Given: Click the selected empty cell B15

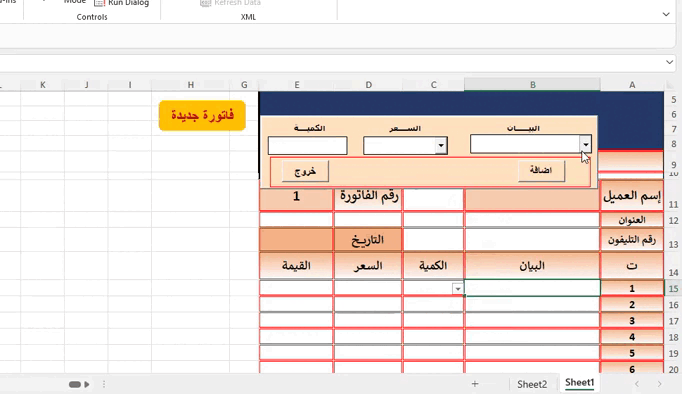Looking at the screenshot, I should coord(532,288).
